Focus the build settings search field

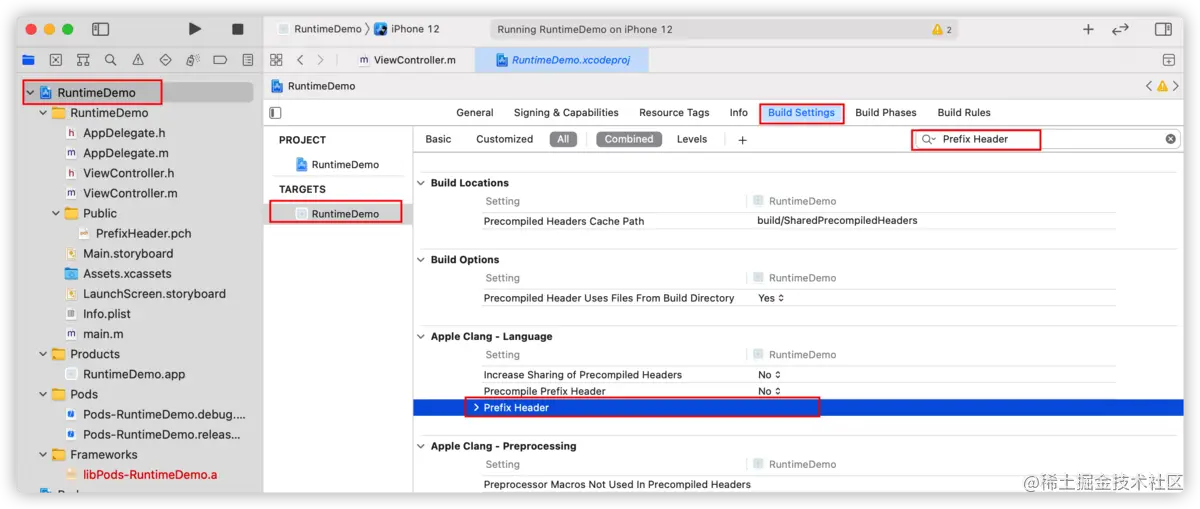coord(1046,139)
